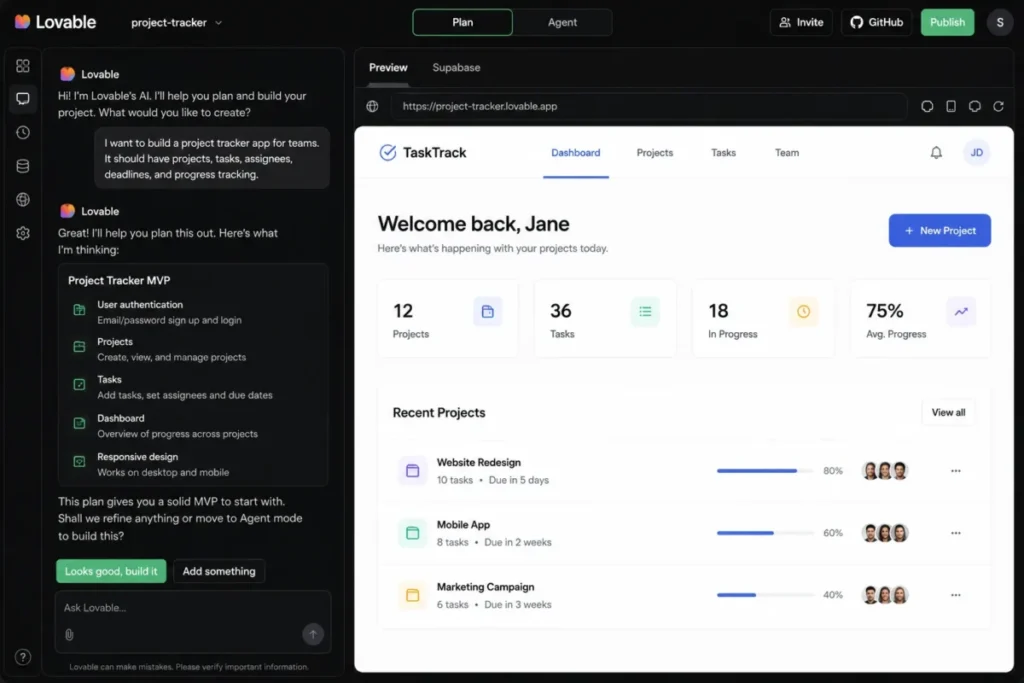Open the database icon in left sidebar
Screen dimensions: 1024x683
pyautogui.click(x=23, y=166)
